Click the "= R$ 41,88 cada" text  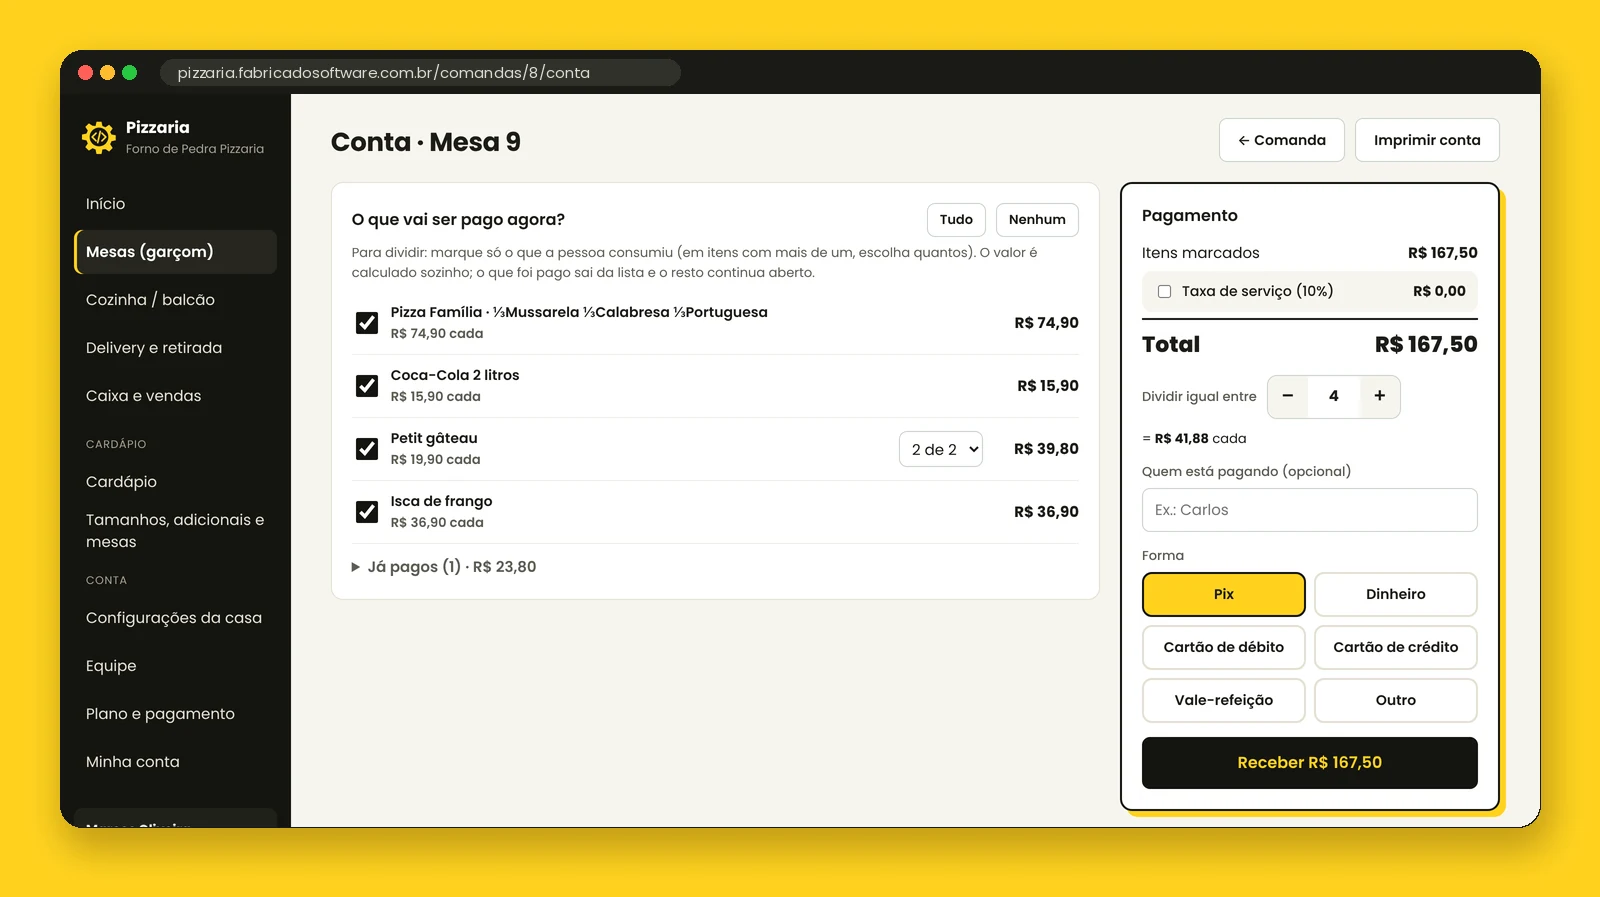click(1194, 439)
